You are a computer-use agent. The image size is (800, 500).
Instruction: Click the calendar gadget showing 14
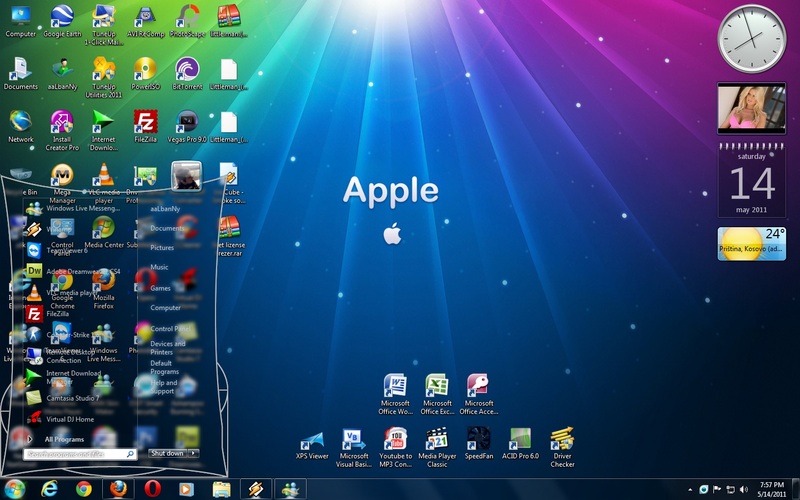point(752,181)
